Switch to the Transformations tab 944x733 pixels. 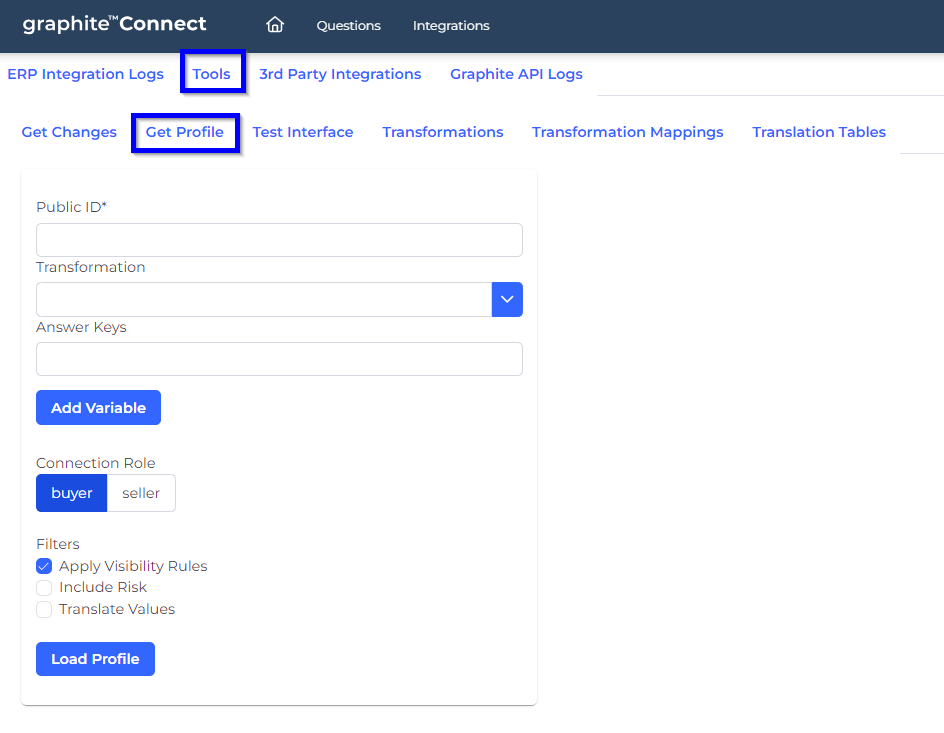pyautogui.click(x=443, y=131)
